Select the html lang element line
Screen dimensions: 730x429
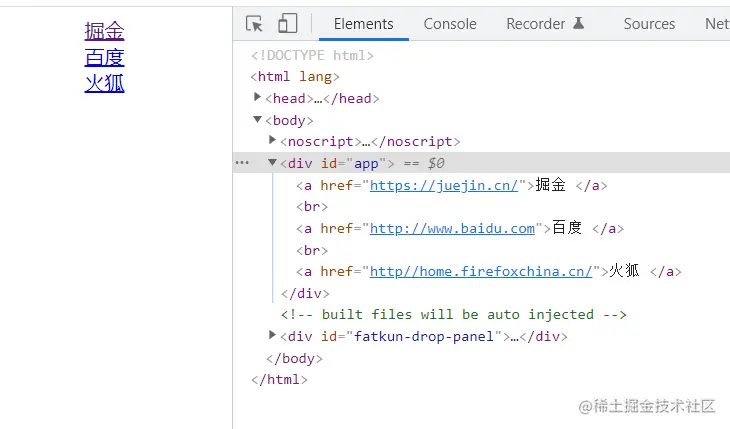click(x=298, y=76)
